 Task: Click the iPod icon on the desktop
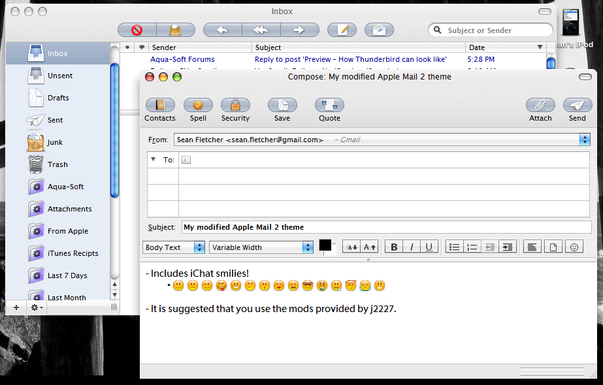[x=570, y=22]
